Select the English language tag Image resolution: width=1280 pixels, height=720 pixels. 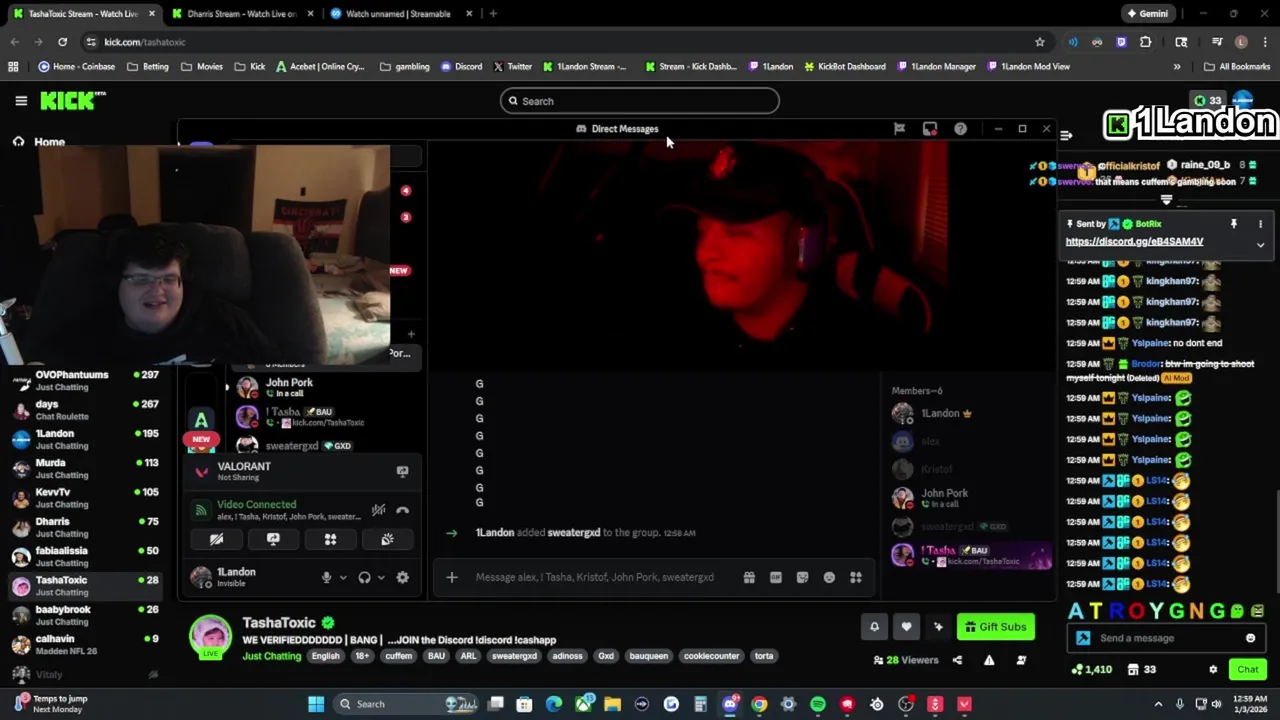325,656
